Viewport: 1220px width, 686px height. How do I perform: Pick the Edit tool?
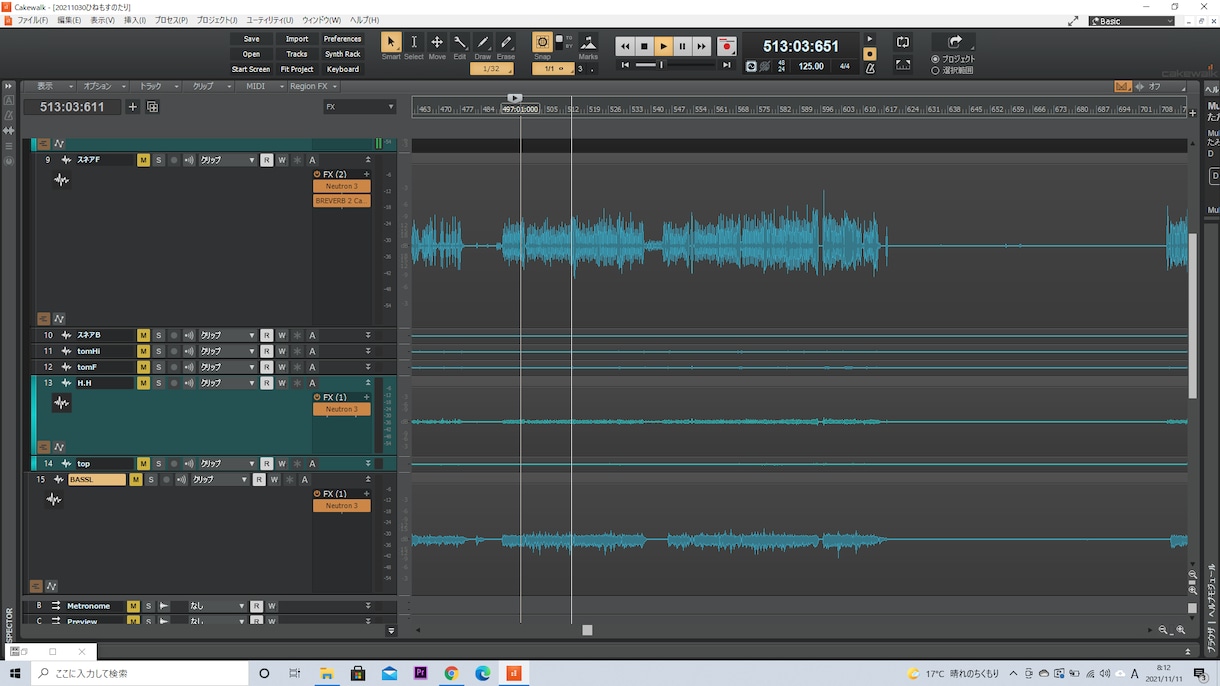click(x=460, y=42)
